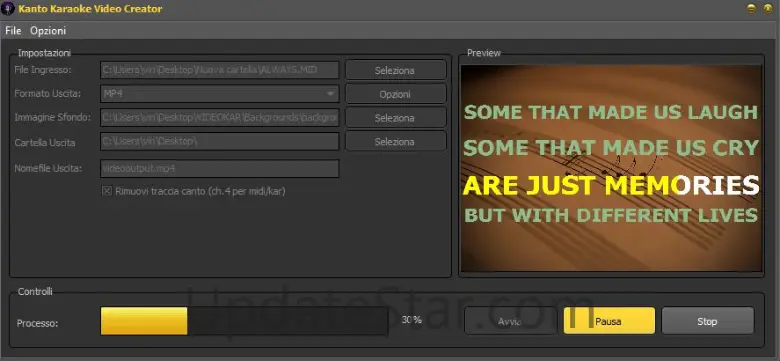Image resolution: width=780 pixels, height=361 pixels.
Task: Click the Immagine Sfondo path field
Action: [219, 118]
